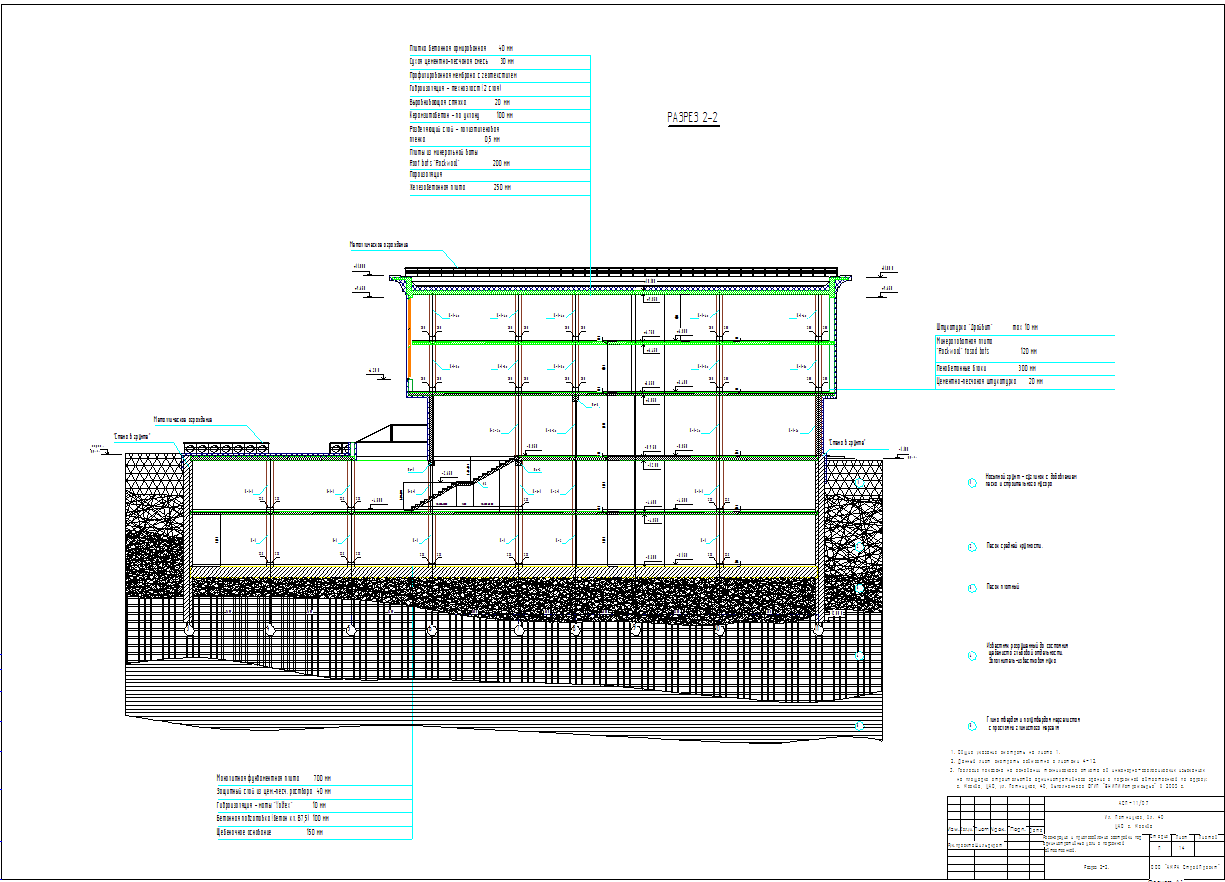
Task: Select the top roof layer line, 40 мм
Action: click(461, 48)
